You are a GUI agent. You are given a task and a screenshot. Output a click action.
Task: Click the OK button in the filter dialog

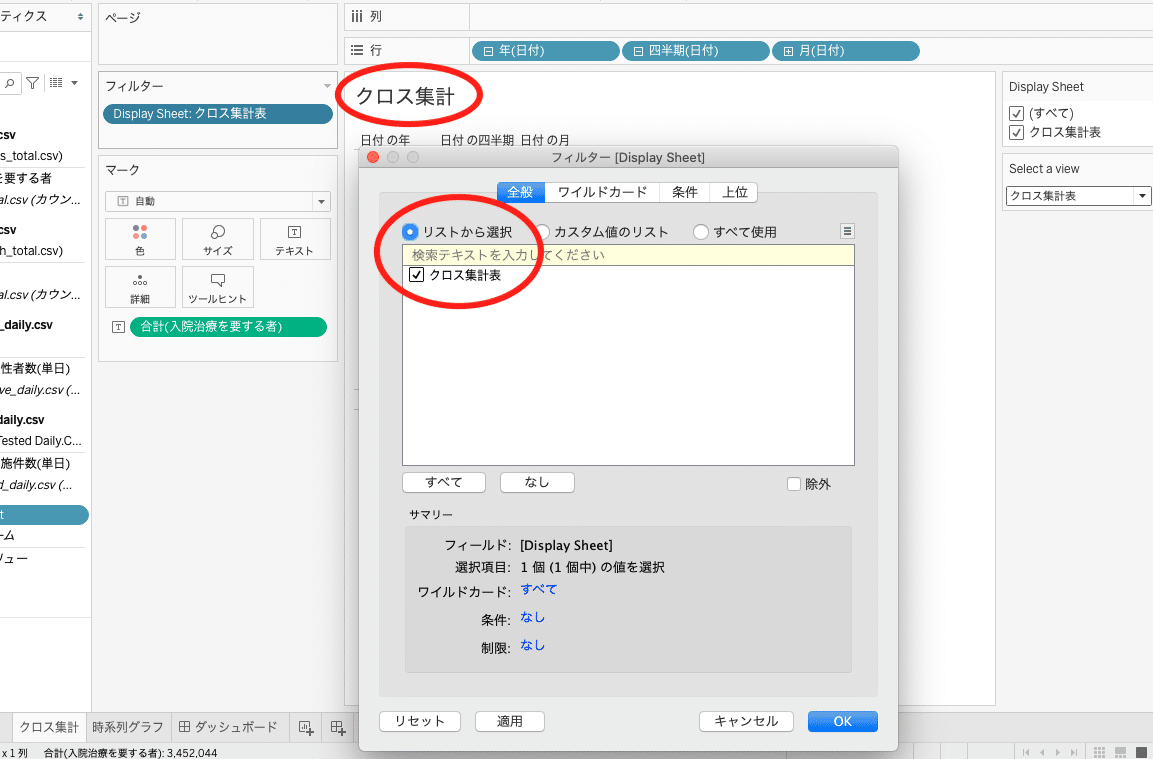(842, 721)
